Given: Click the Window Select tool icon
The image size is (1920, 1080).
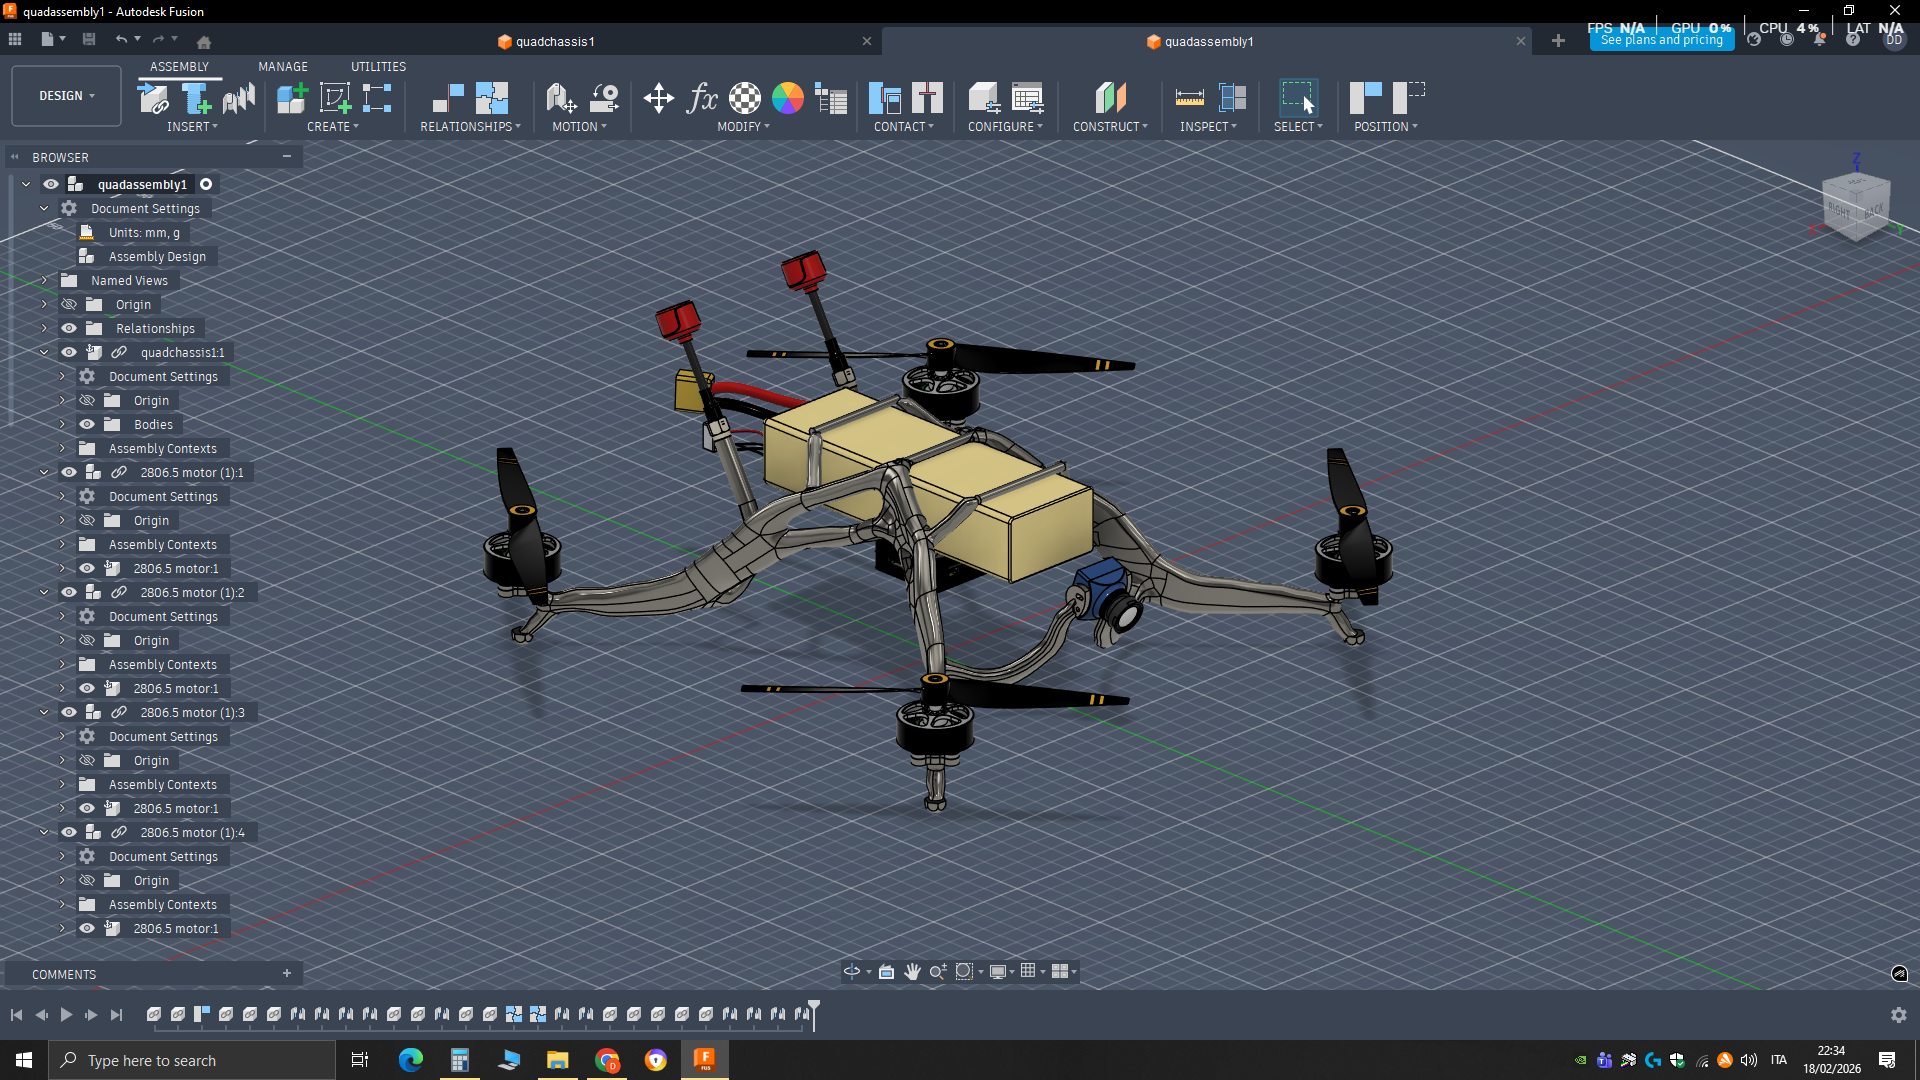Looking at the screenshot, I should [x=1298, y=98].
